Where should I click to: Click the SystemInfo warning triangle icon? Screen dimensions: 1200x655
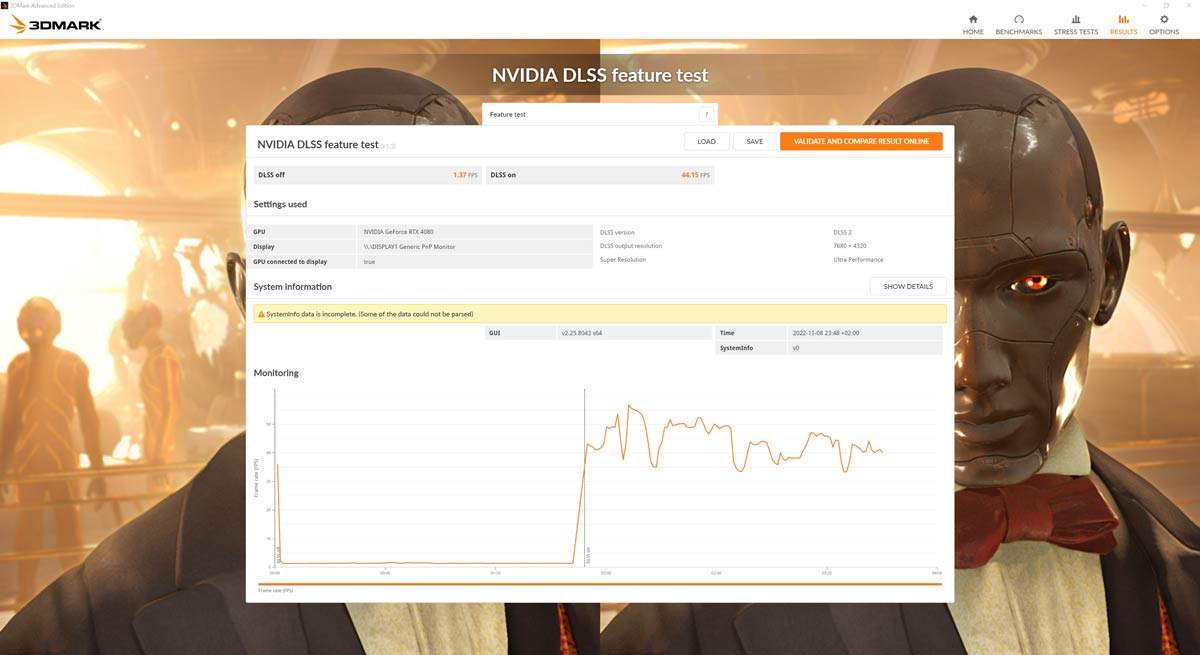coord(261,314)
